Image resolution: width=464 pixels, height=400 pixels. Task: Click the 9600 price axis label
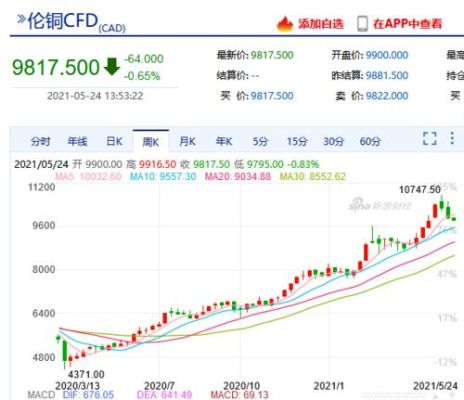coord(43,226)
